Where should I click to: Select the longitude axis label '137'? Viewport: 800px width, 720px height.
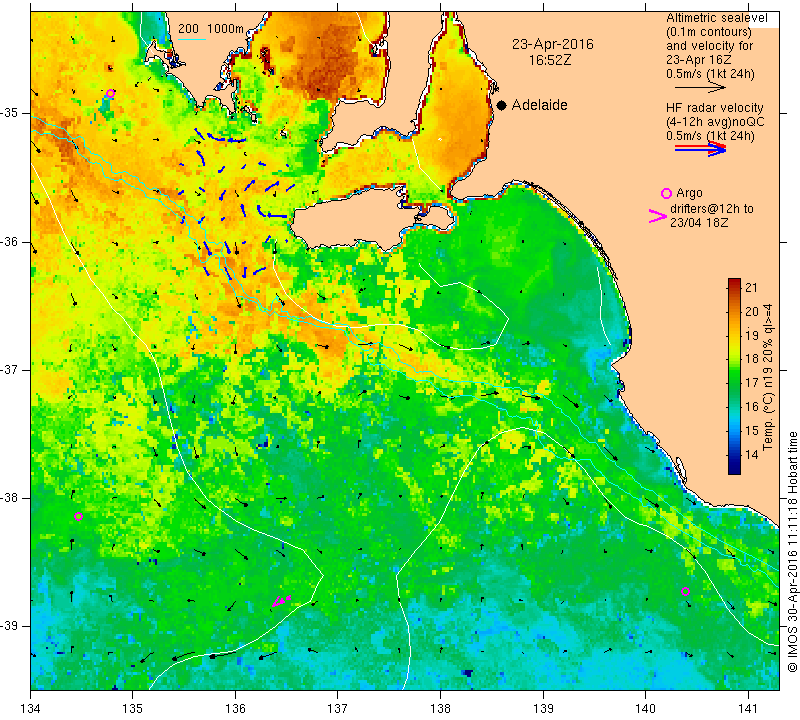point(338,708)
